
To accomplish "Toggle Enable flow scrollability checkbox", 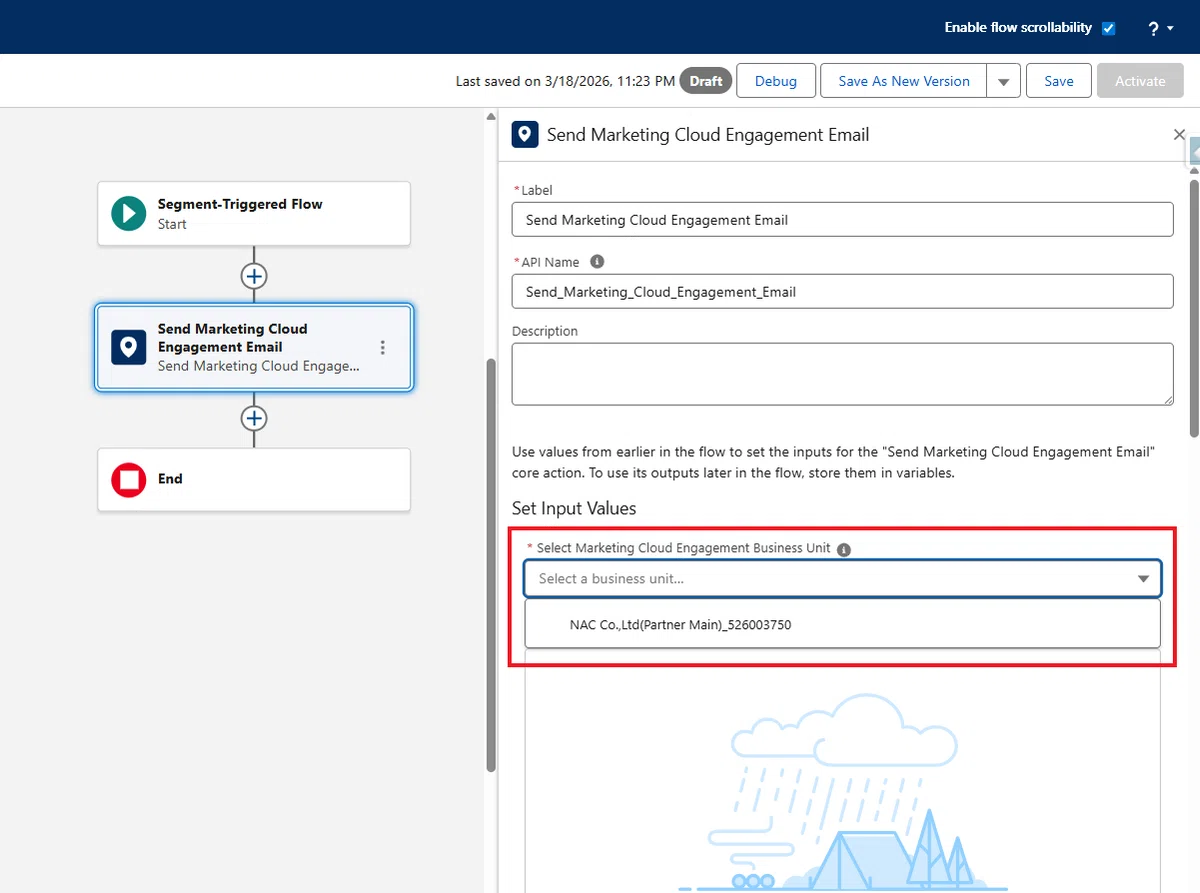I will click(x=1108, y=28).
